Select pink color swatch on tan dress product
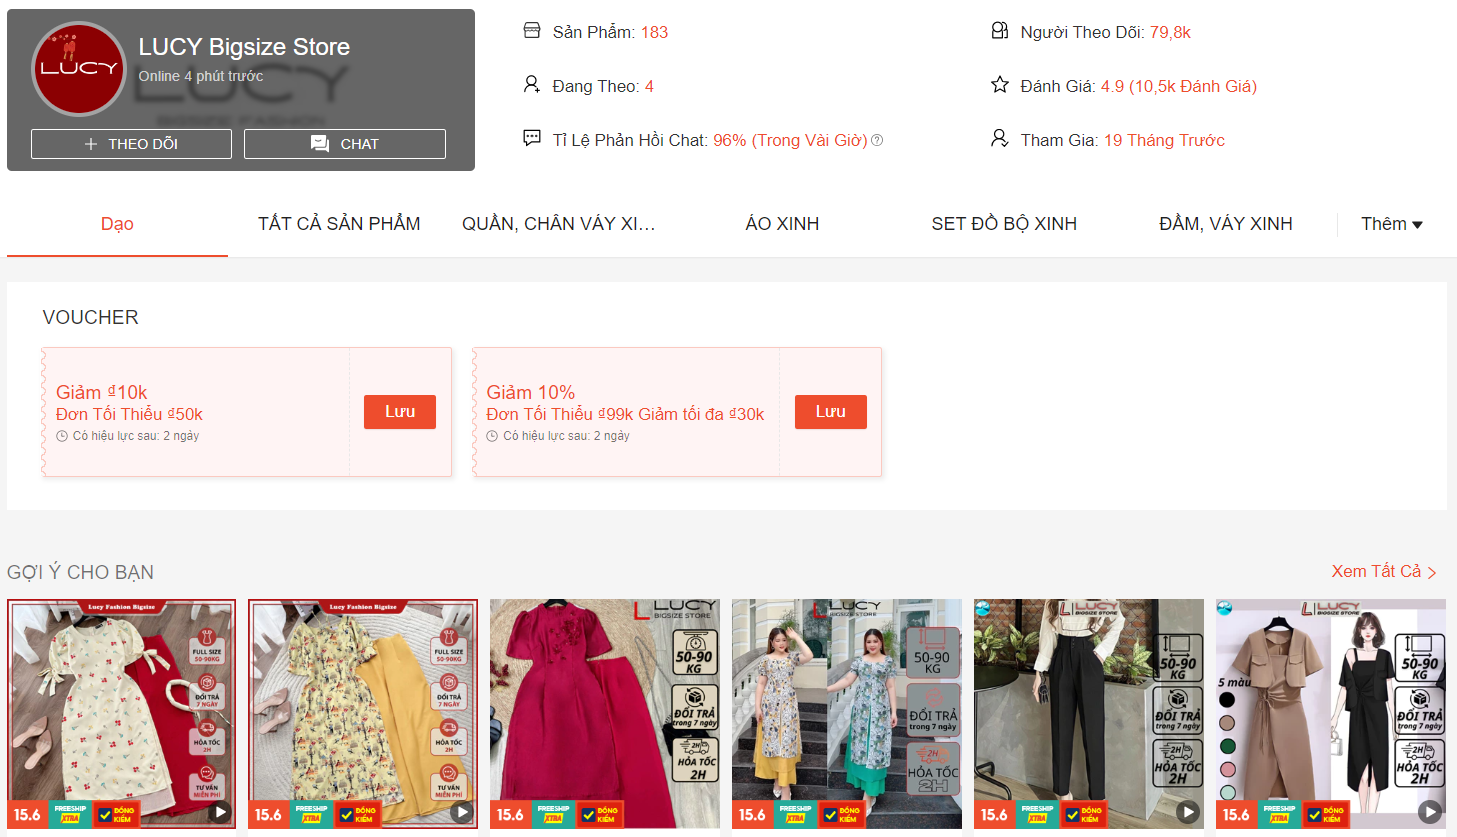The height and width of the screenshot is (837, 1457). 1227,769
